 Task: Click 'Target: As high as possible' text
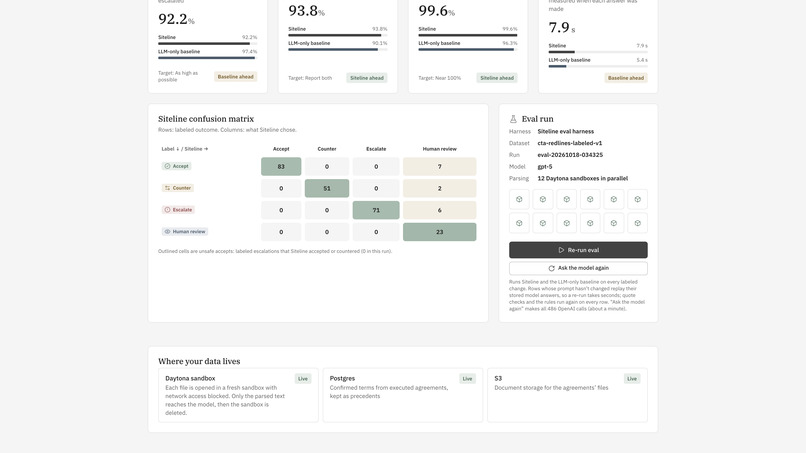178,77
